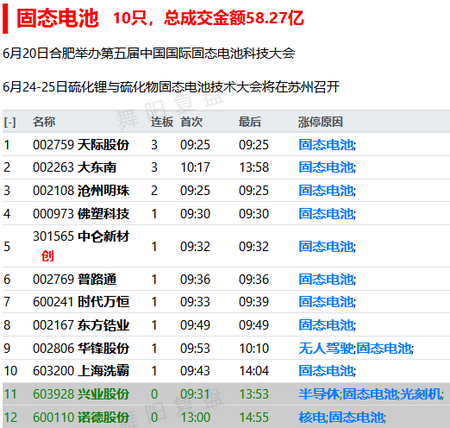This screenshot has width=450, height=428.
Task: Open the 光刻机 link for 兴业股份
Action: click(x=421, y=394)
